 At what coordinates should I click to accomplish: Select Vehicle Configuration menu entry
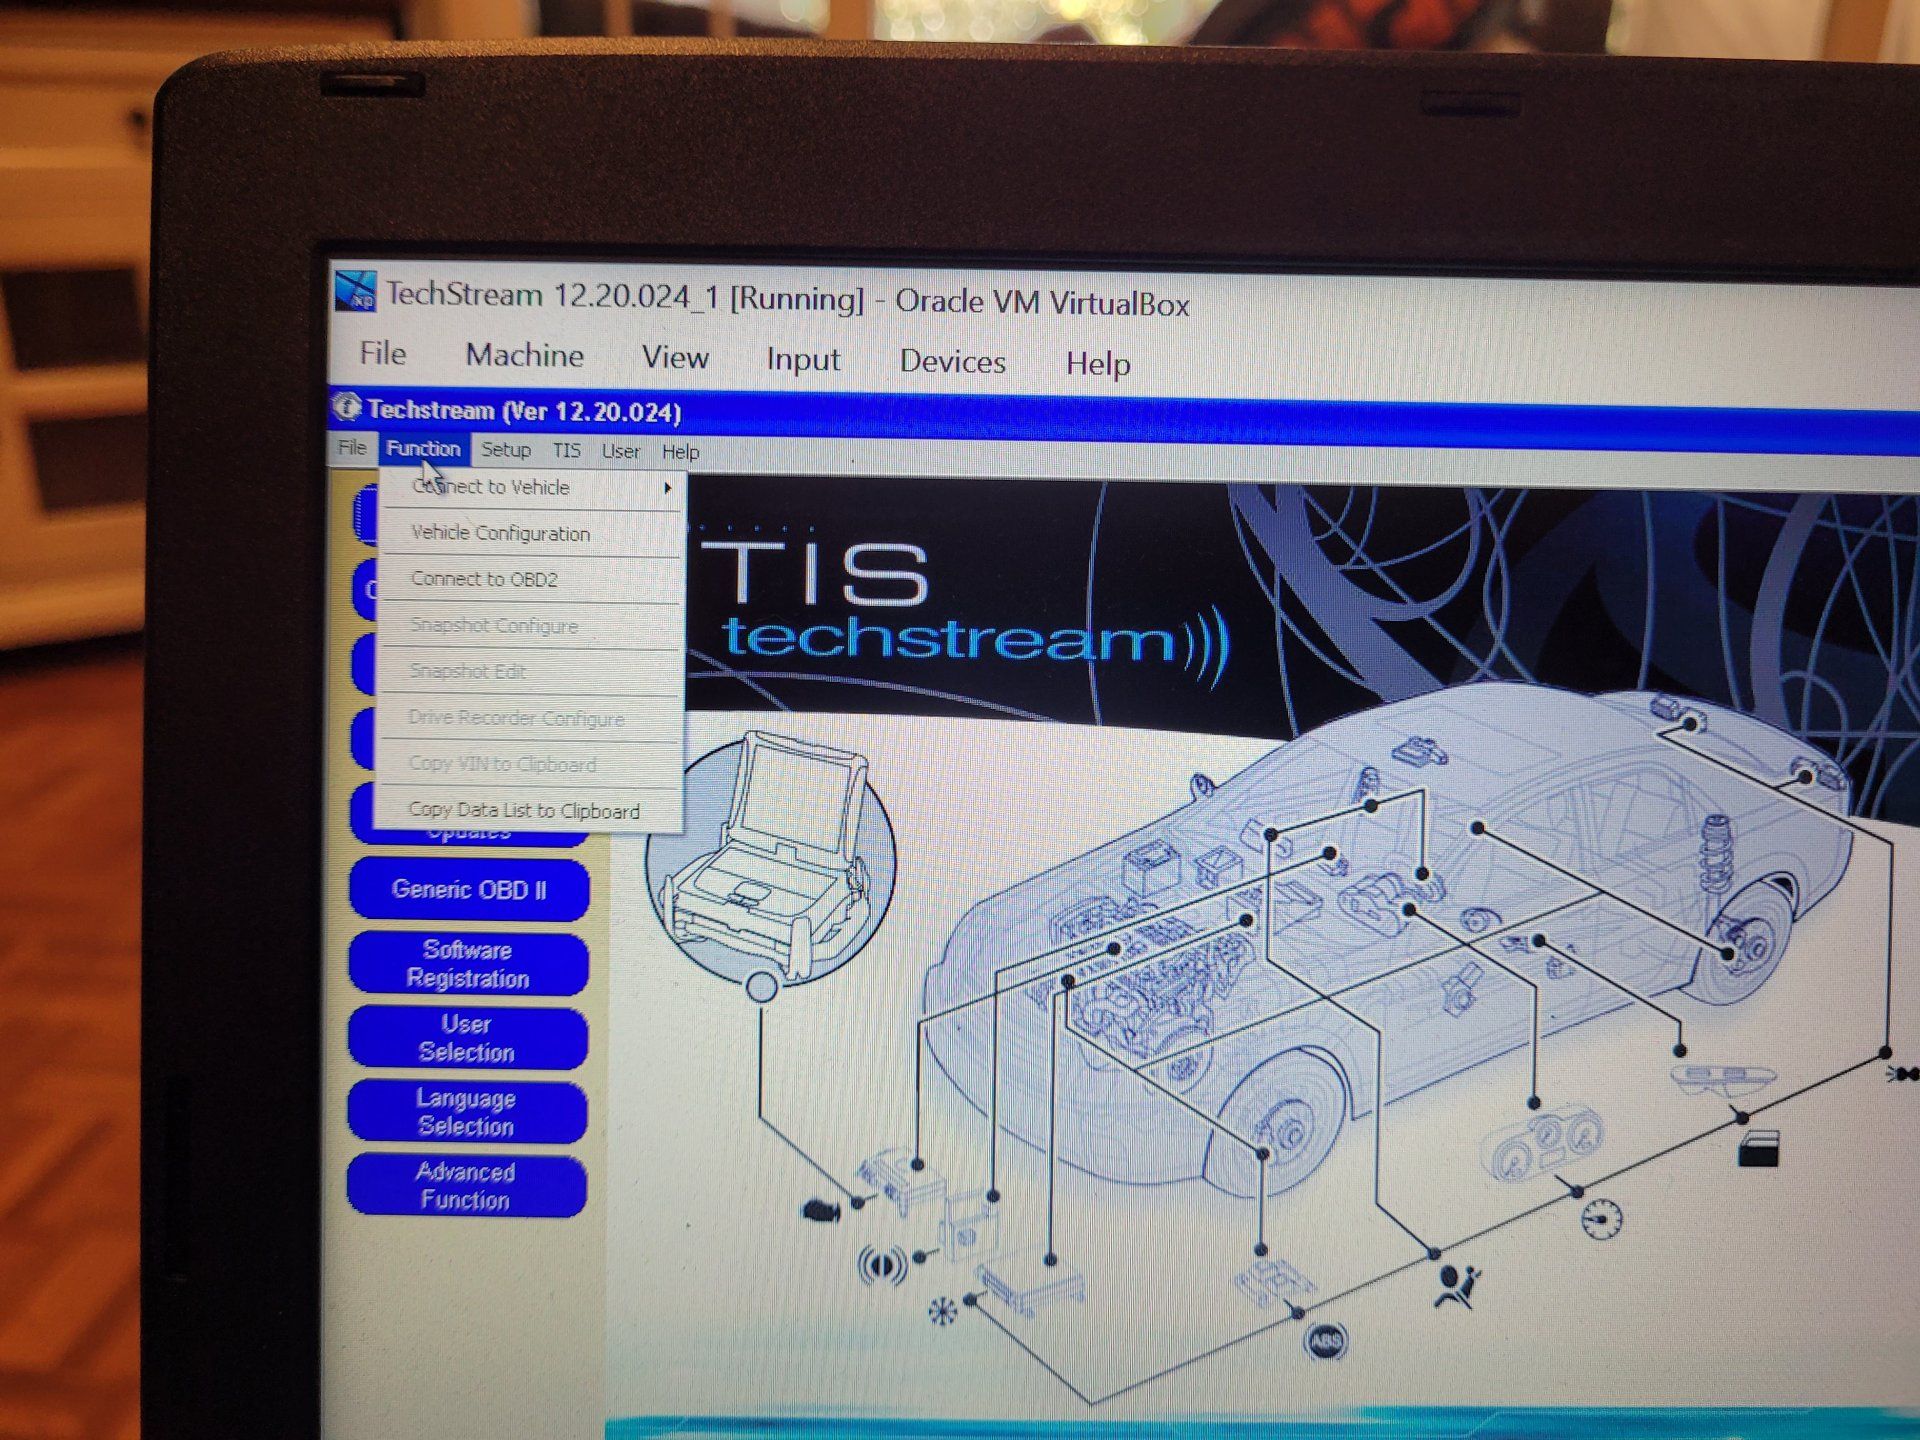pos(532,533)
